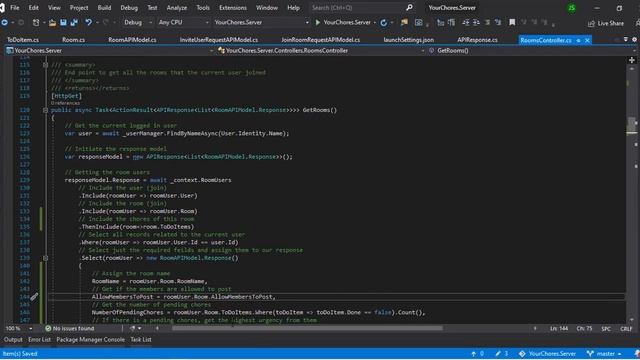Viewport: 640px width, 360px height.
Task: Click the CRLF line ending indicator
Action: tap(626, 328)
